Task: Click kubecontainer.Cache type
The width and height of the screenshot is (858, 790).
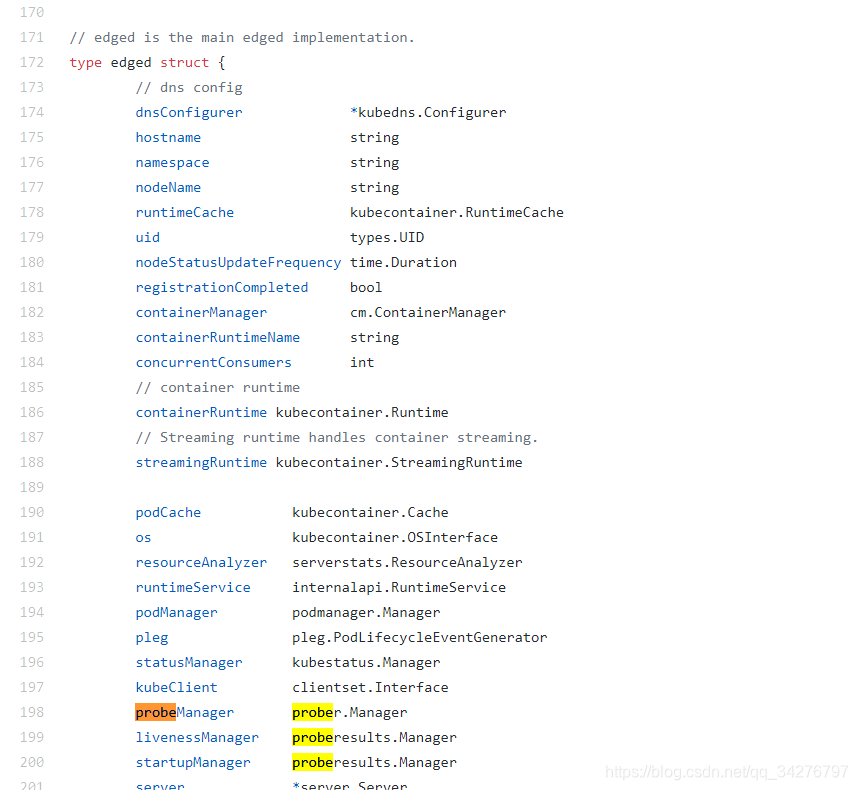Action: (370, 513)
